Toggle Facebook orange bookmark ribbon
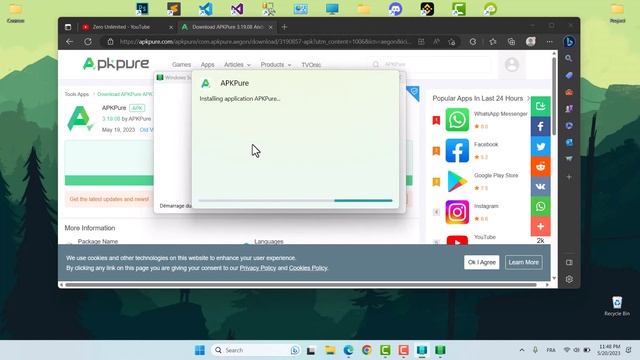Screen dimensions: 640x360 click(x=436, y=151)
